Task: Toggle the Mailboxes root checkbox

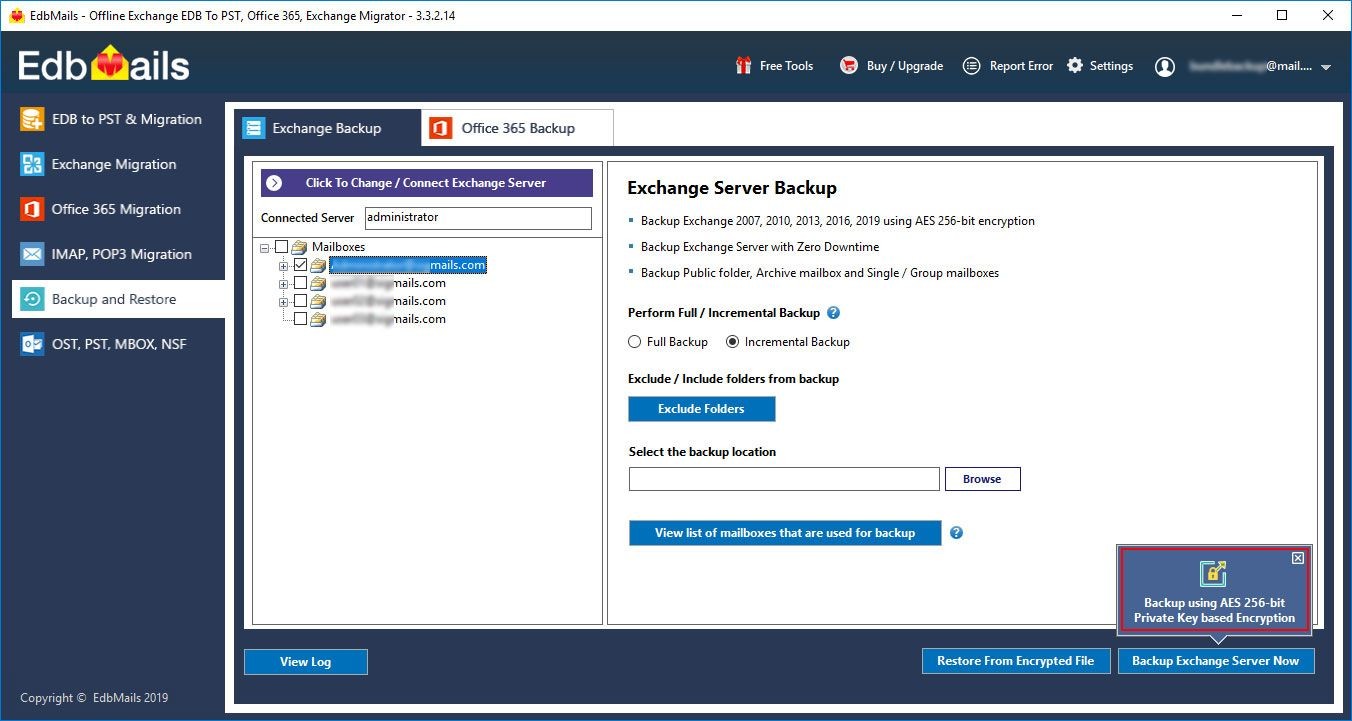Action: [x=281, y=247]
